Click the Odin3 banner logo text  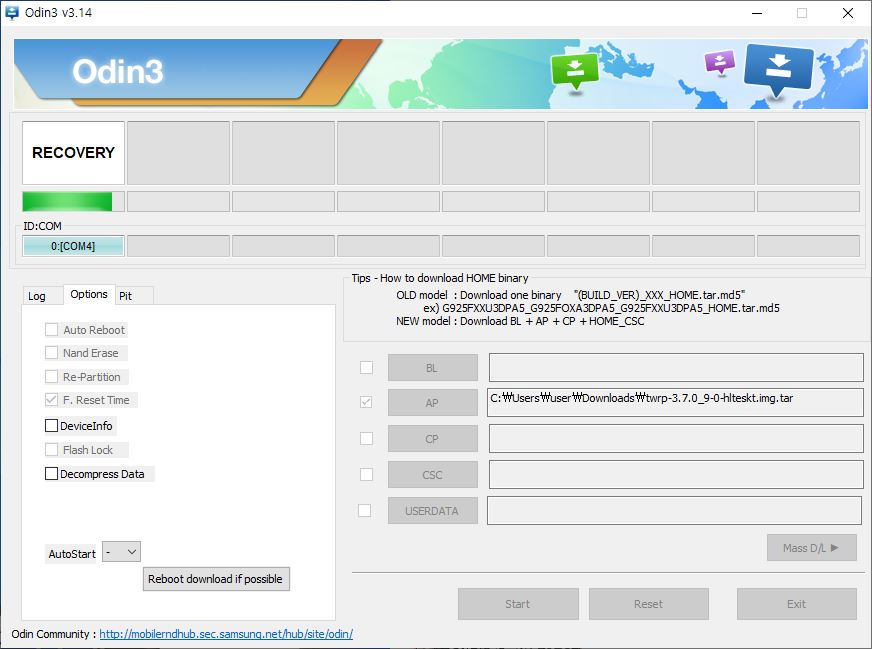pos(117,72)
